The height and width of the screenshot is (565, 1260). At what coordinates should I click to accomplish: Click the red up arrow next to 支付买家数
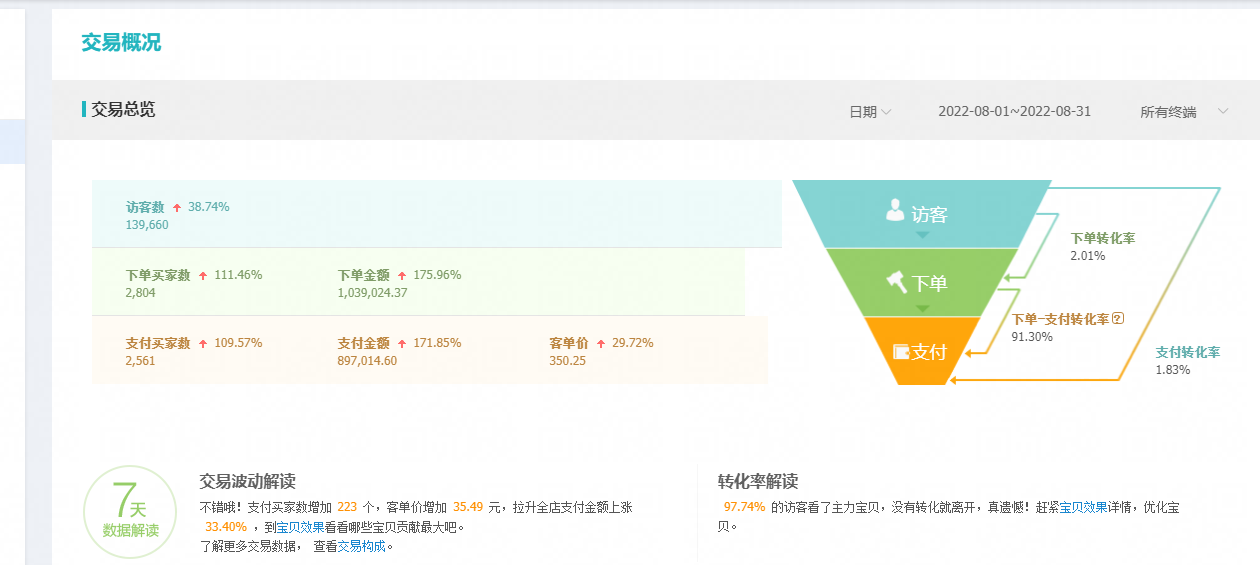pyautogui.click(x=203, y=344)
